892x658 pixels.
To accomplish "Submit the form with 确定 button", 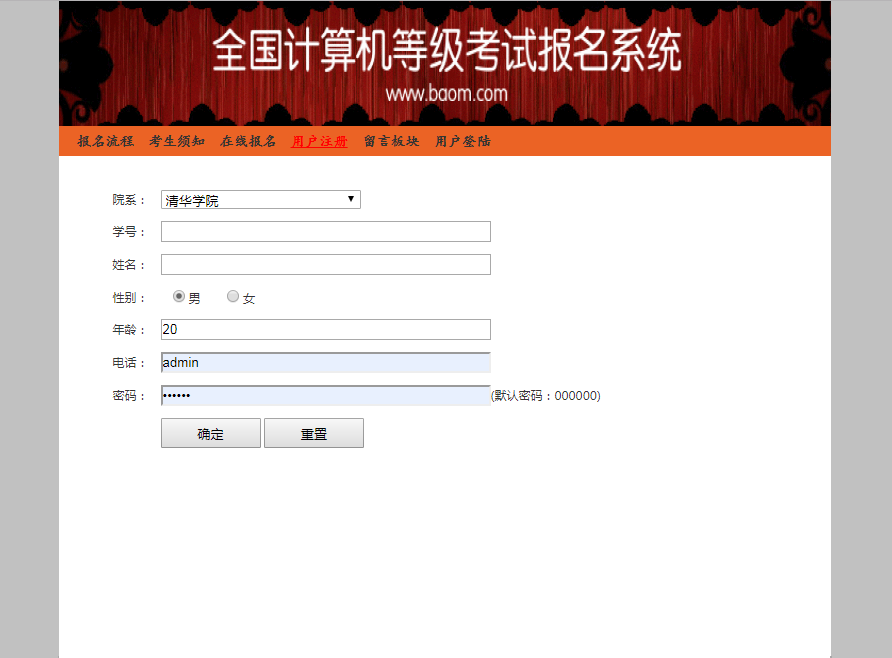I will tap(210, 433).
